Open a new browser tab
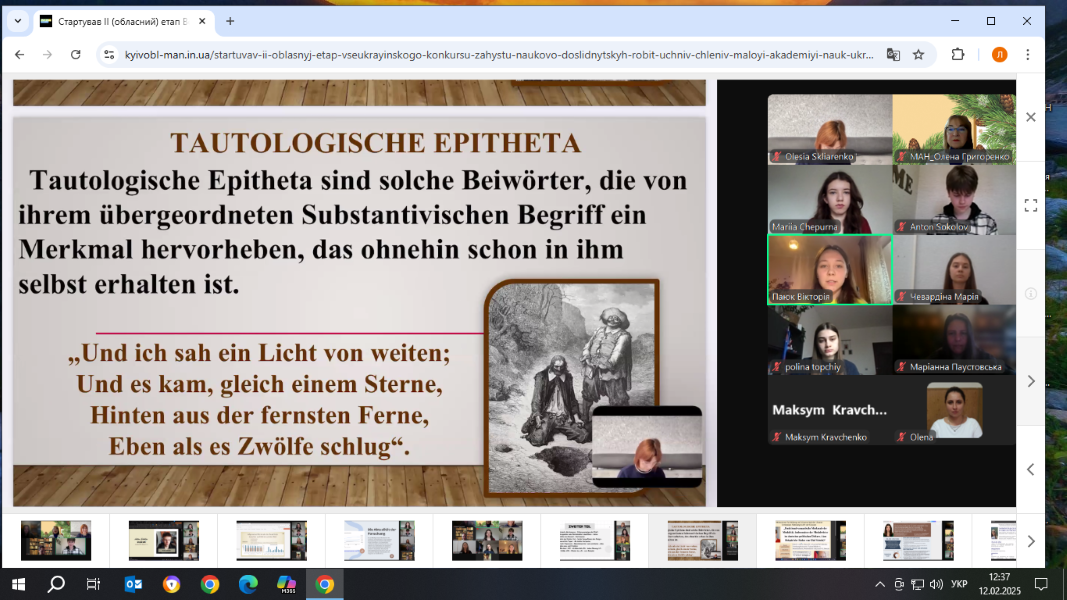The image size is (1067, 600). pyautogui.click(x=230, y=21)
